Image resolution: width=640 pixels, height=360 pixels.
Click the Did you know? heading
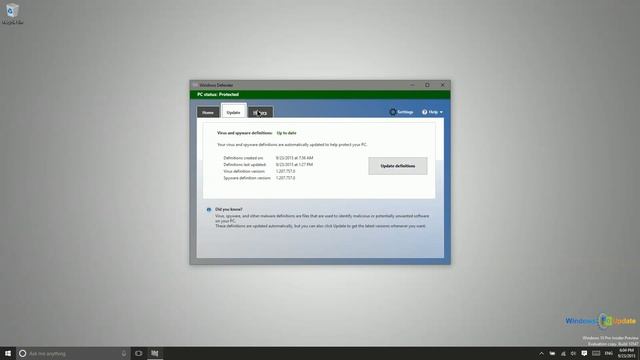[229, 209]
